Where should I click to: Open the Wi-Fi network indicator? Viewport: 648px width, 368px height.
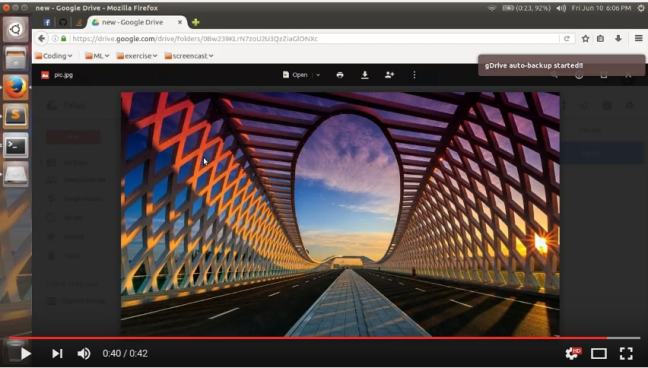pos(492,8)
